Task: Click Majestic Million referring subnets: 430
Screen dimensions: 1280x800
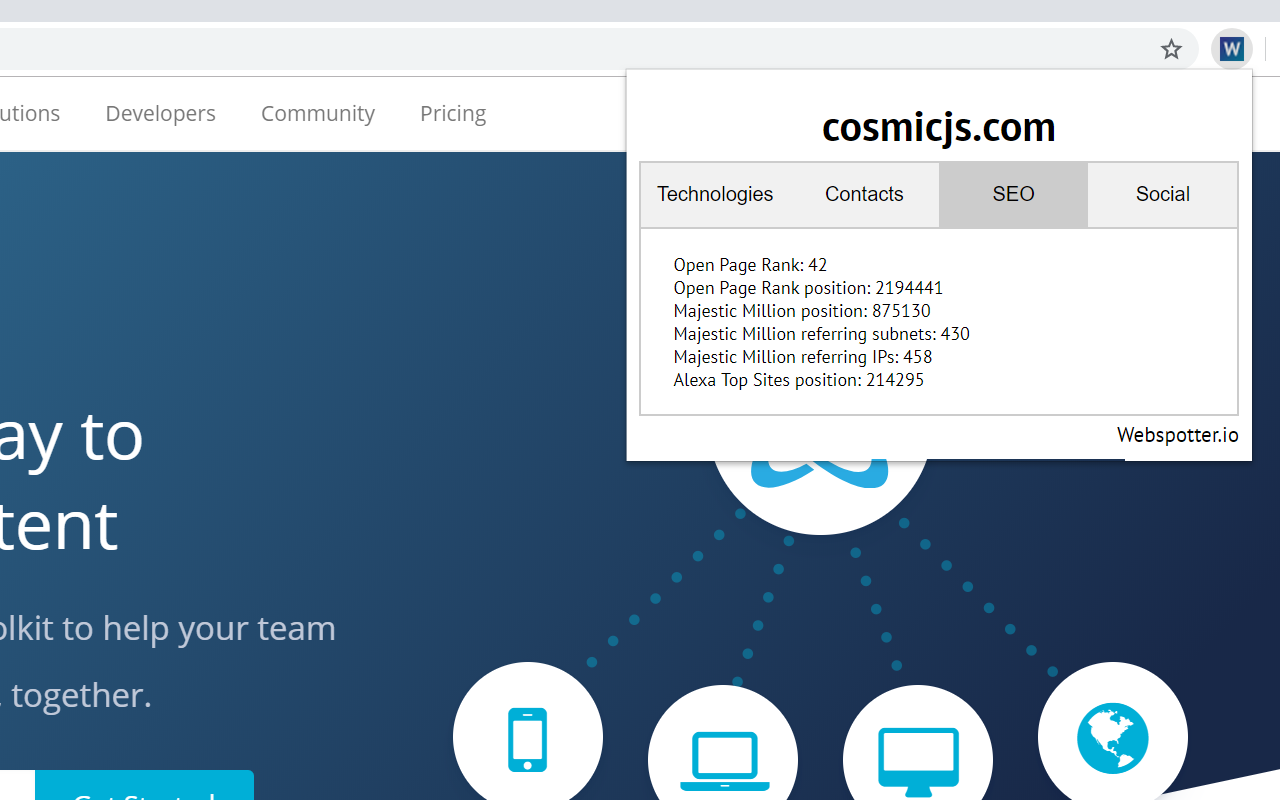Action: tap(821, 334)
